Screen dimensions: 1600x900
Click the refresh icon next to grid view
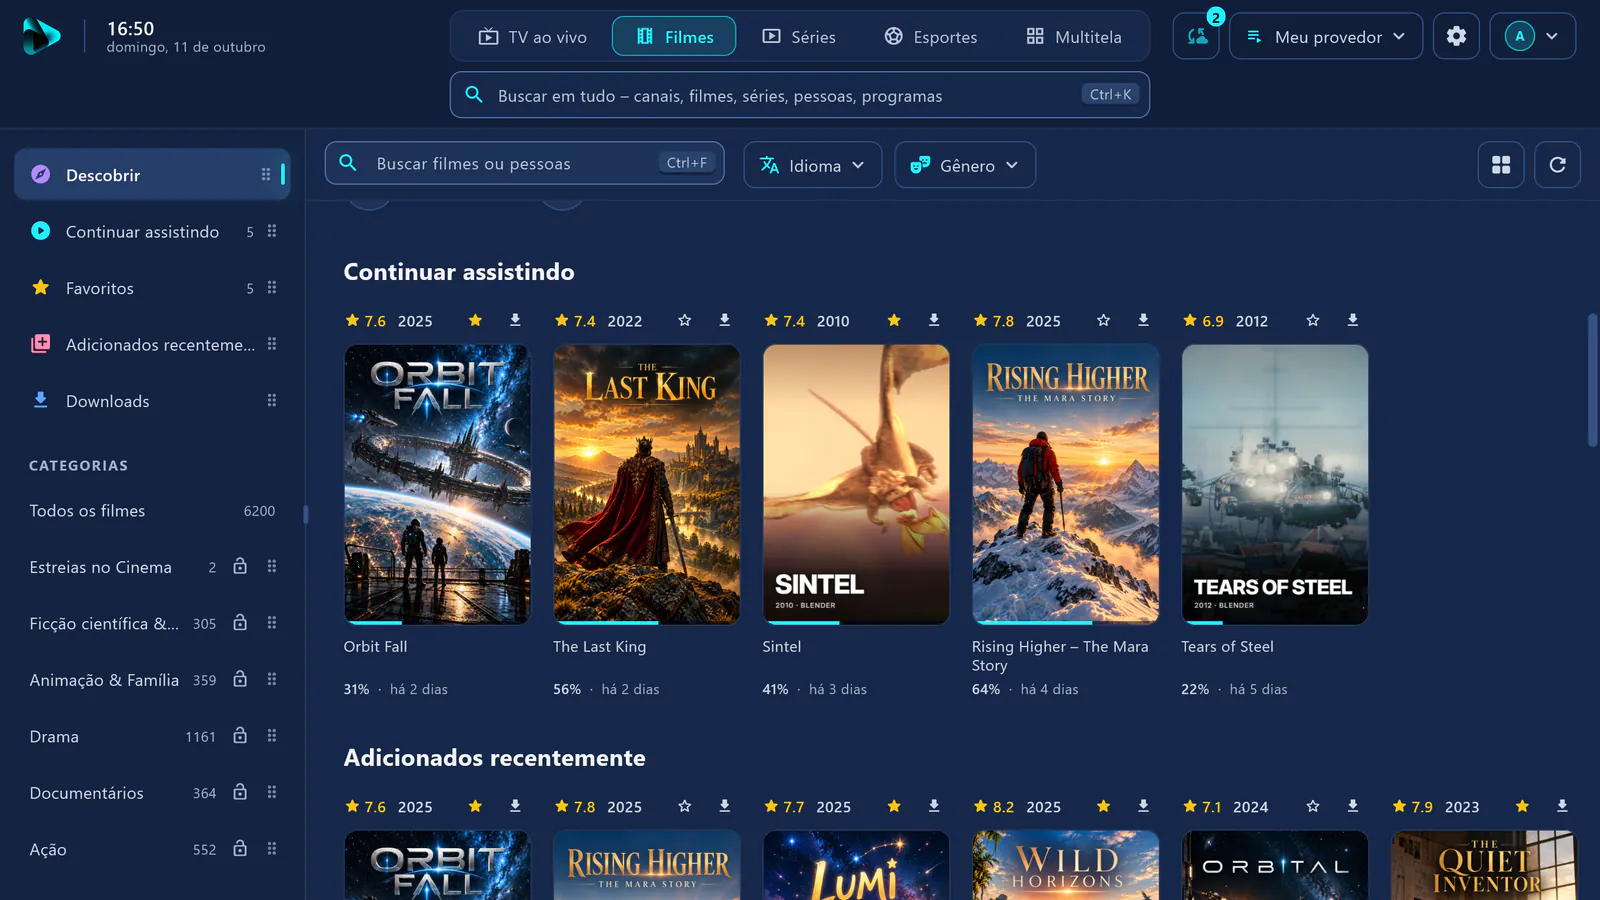pyautogui.click(x=1557, y=165)
